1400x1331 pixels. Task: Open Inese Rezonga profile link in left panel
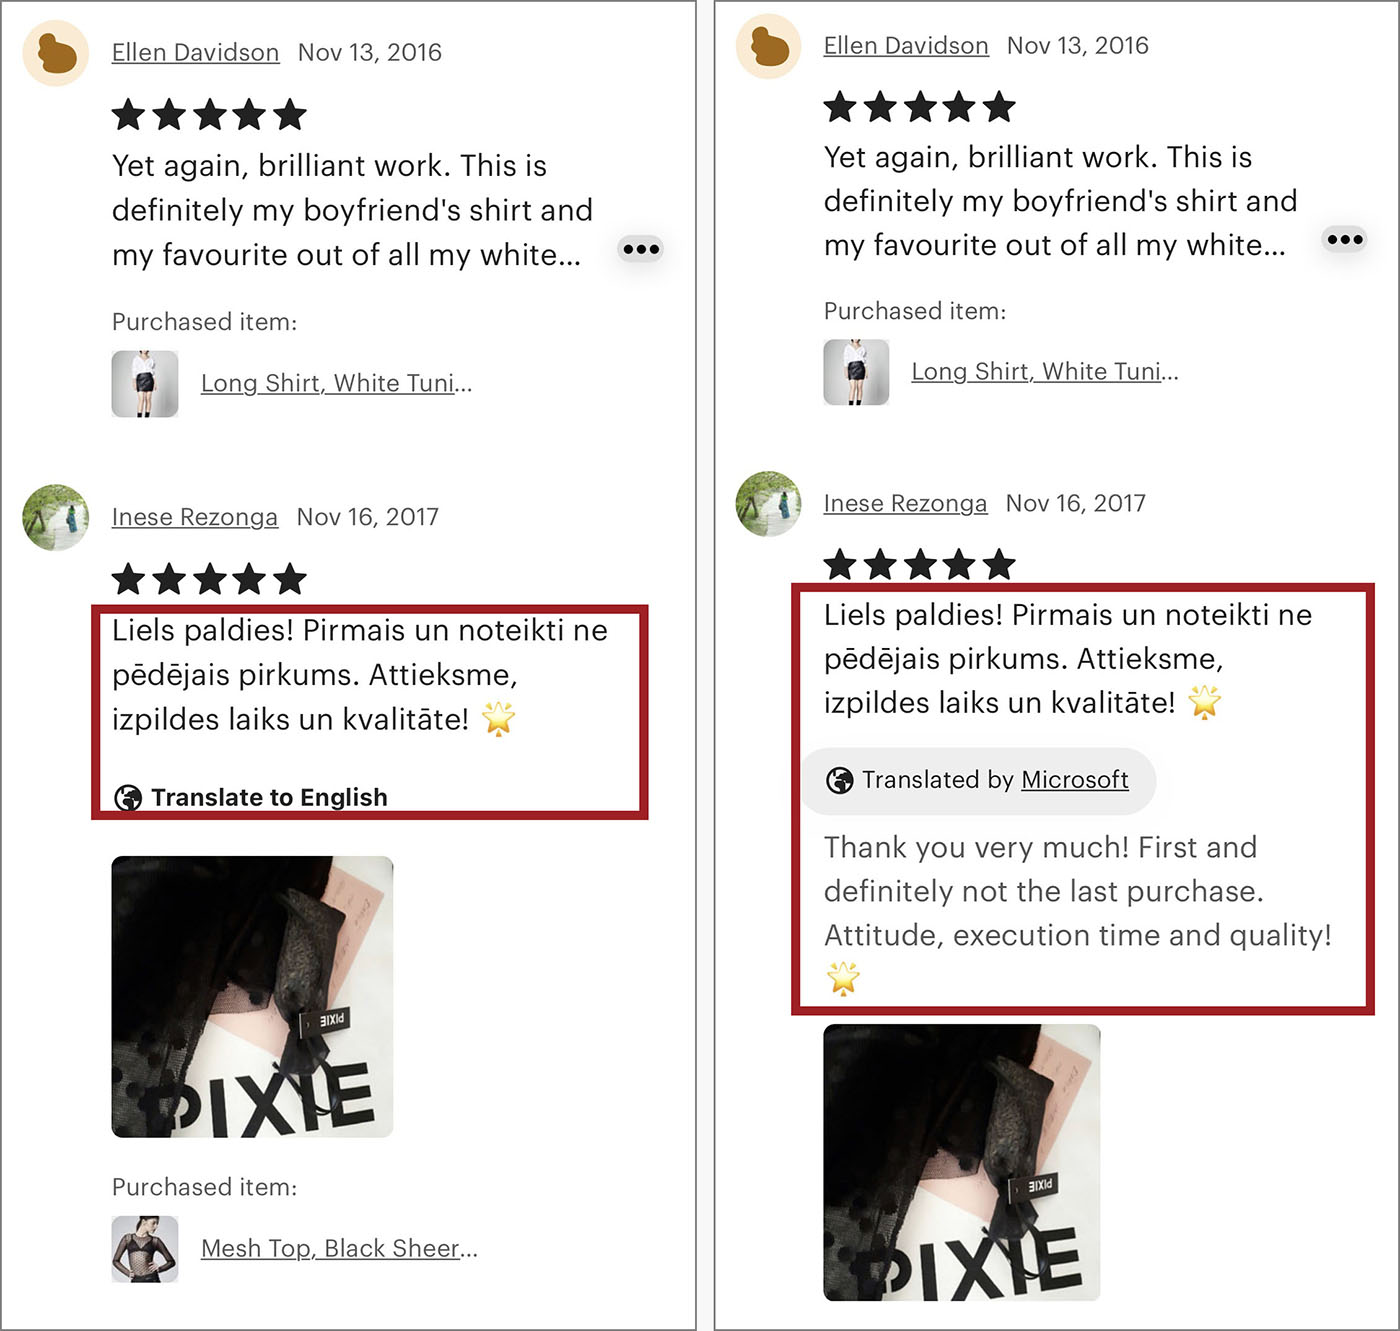click(195, 517)
